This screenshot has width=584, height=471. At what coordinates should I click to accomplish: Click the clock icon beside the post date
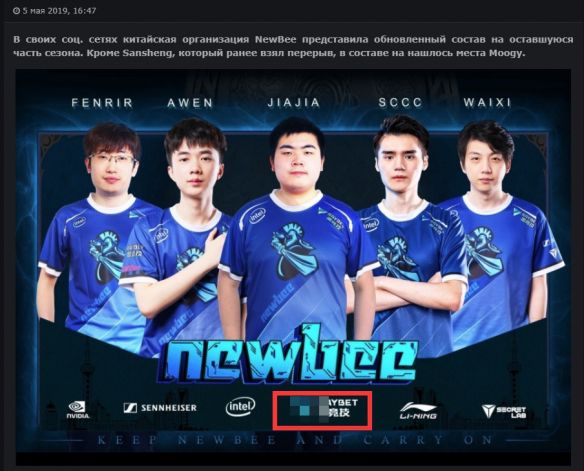[x=16, y=11]
